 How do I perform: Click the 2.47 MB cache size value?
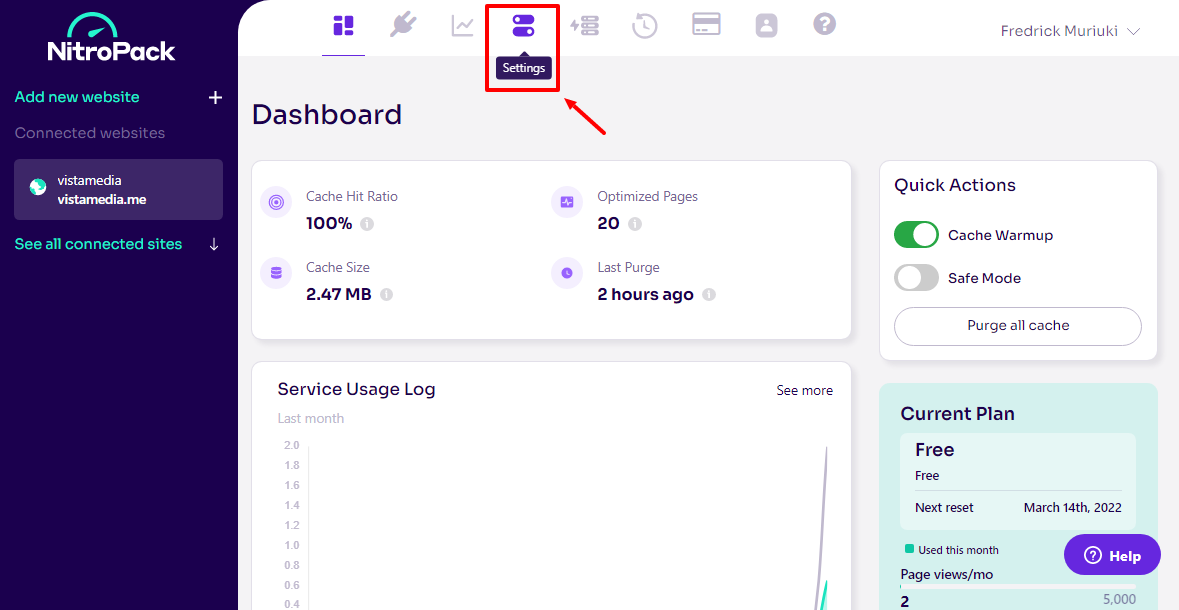[338, 294]
